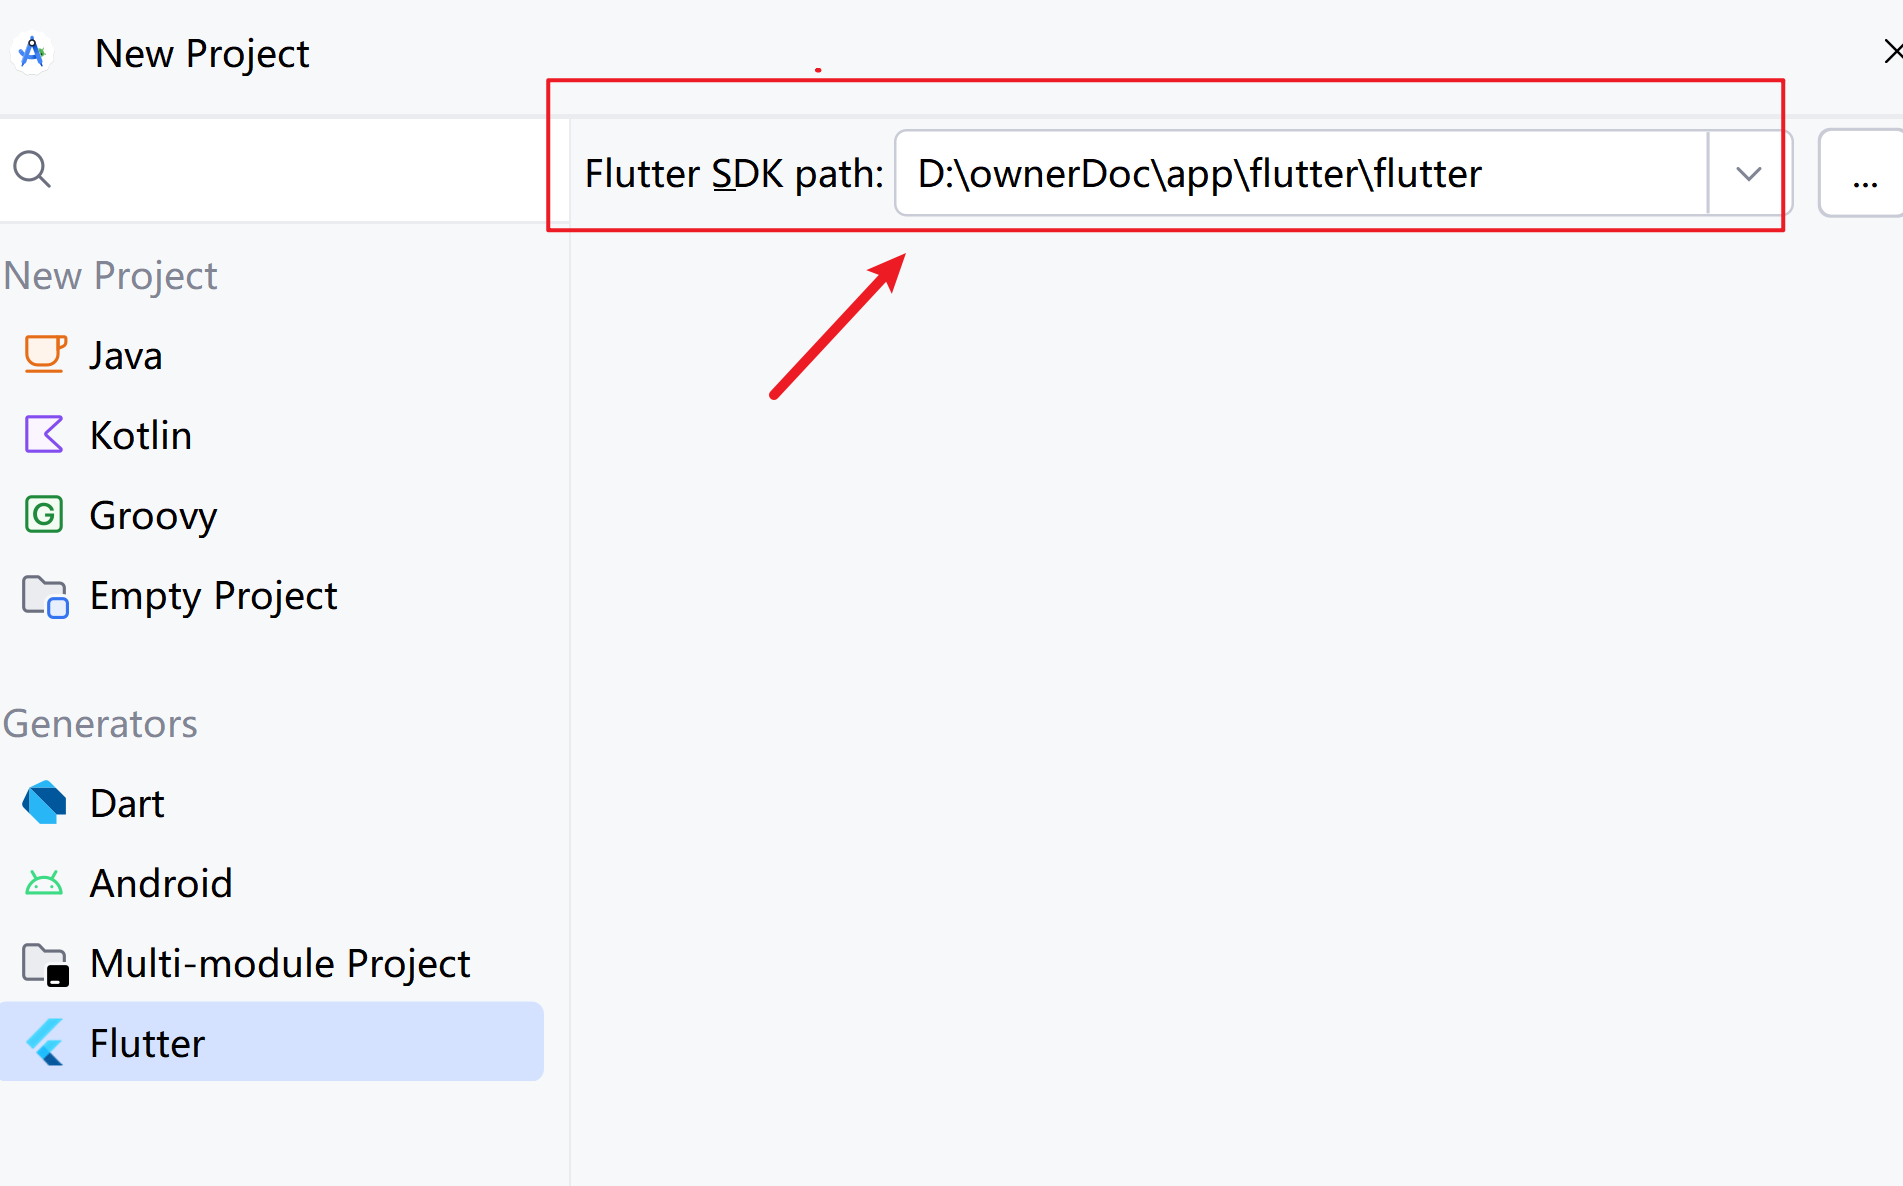Select the Flutter generator

point(272,1041)
